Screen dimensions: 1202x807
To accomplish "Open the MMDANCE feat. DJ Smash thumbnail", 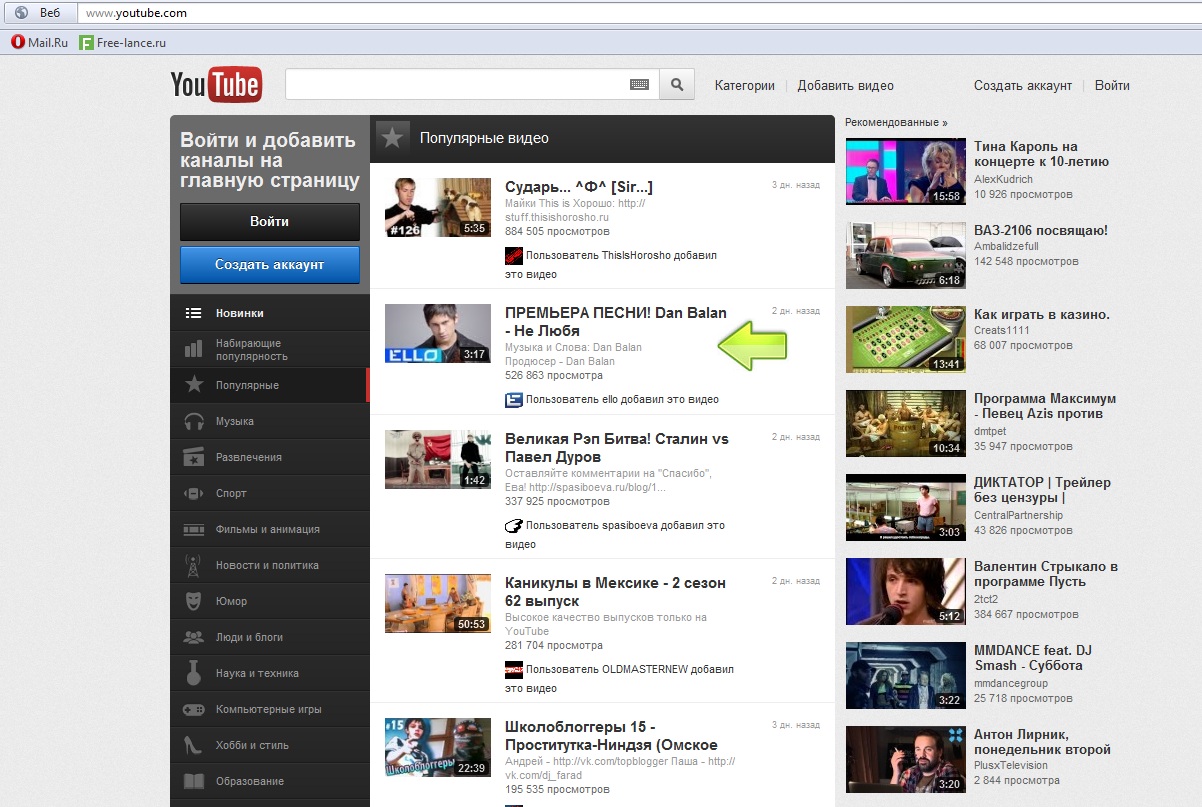I will [906, 675].
